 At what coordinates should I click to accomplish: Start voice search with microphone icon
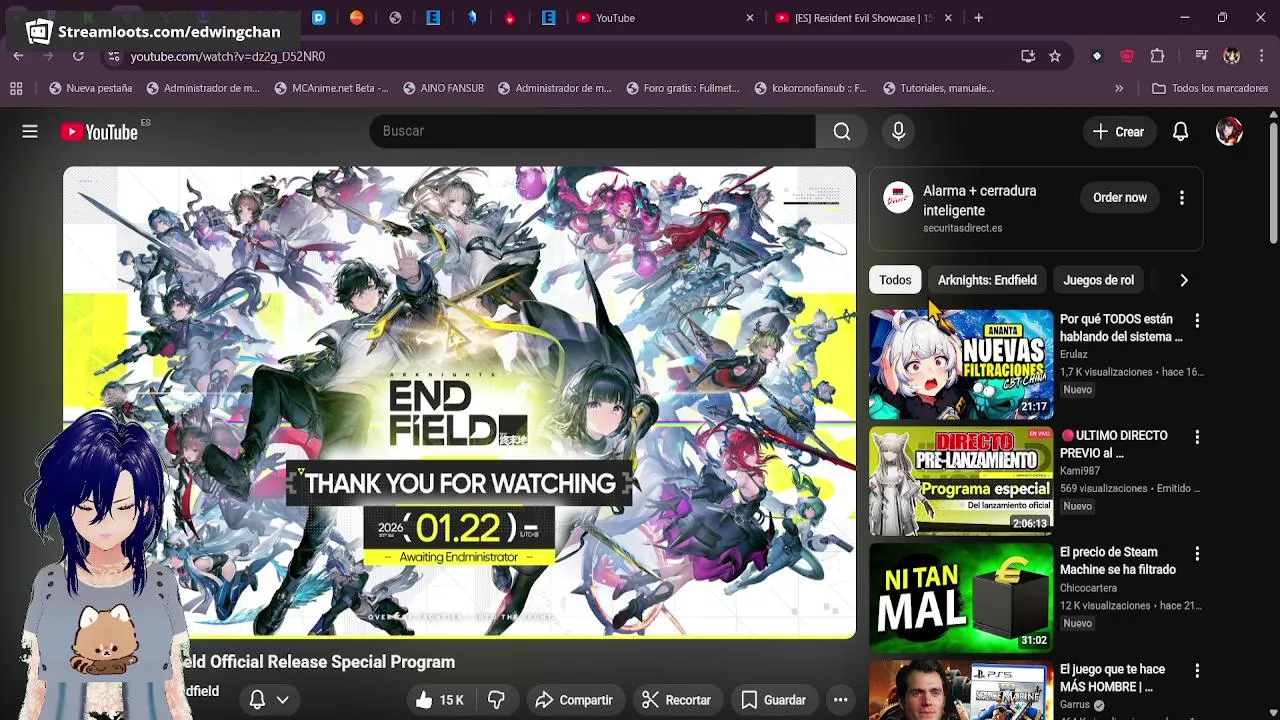click(898, 131)
